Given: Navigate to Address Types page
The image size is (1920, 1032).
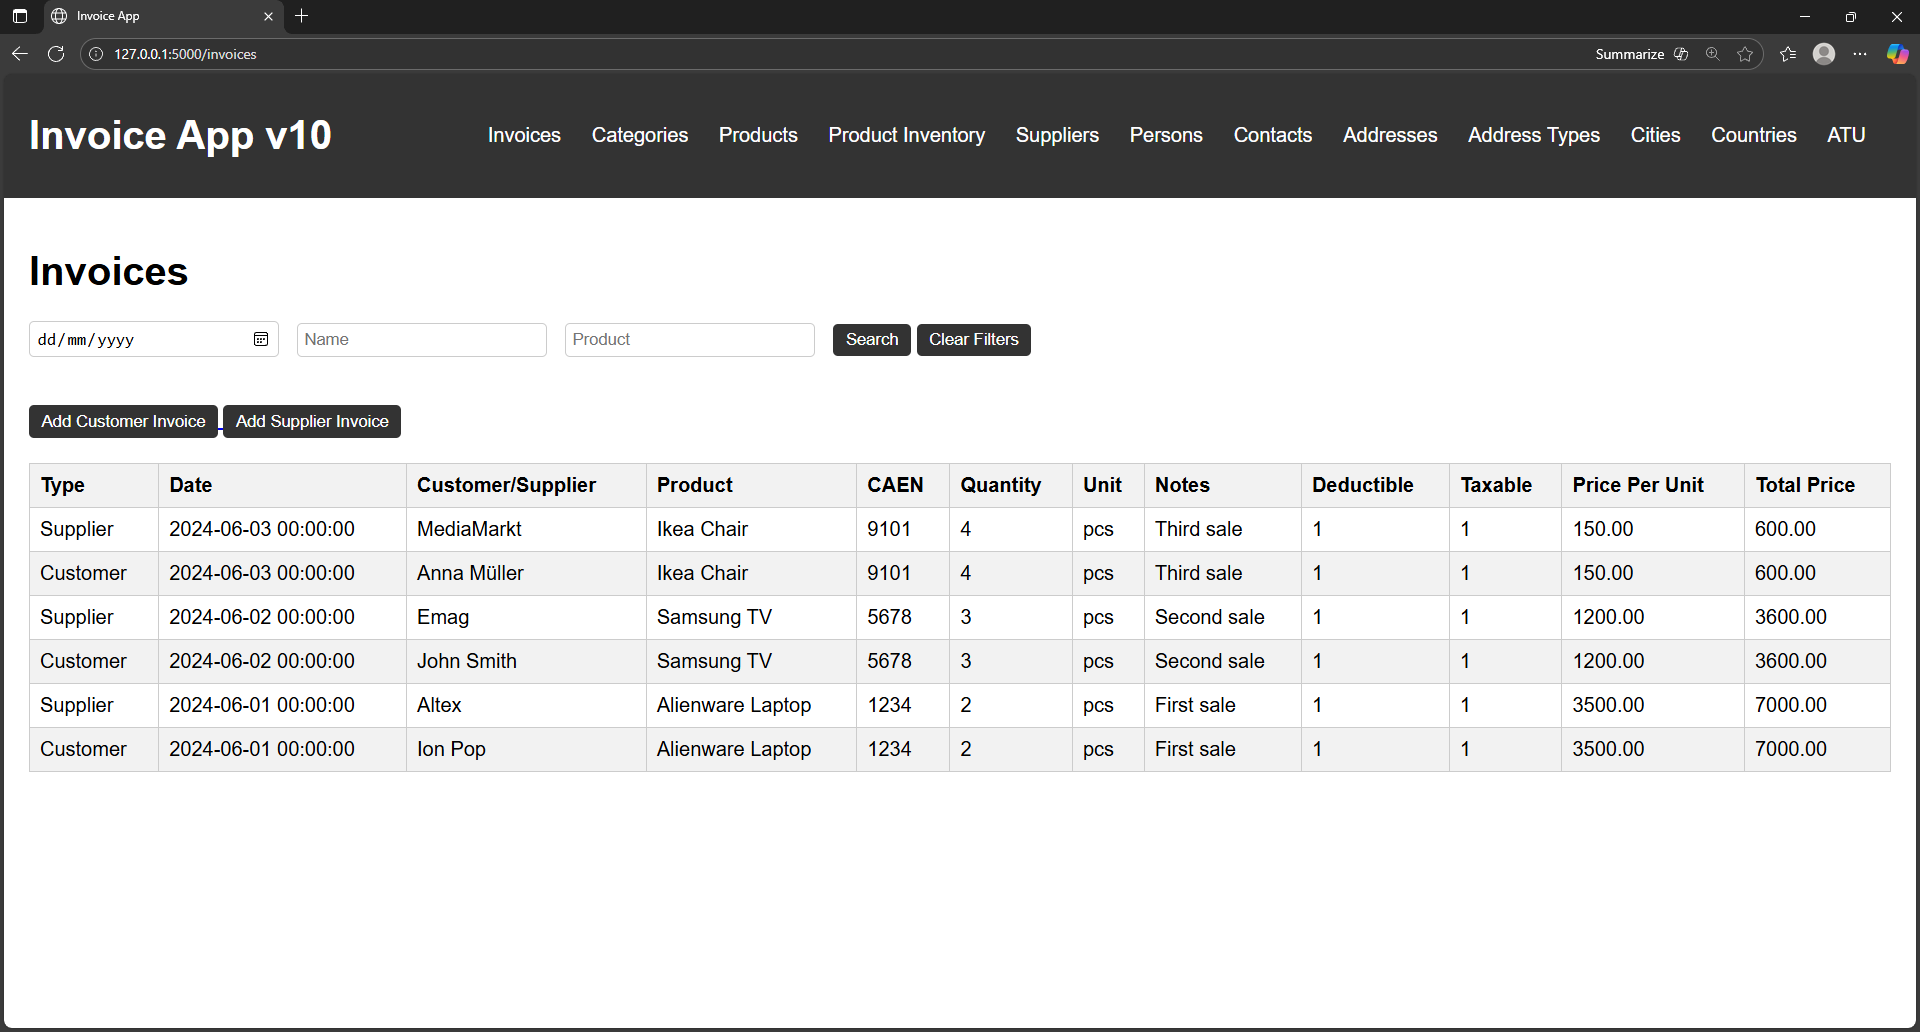Looking at the screenshot, I should click(1533, 135).
